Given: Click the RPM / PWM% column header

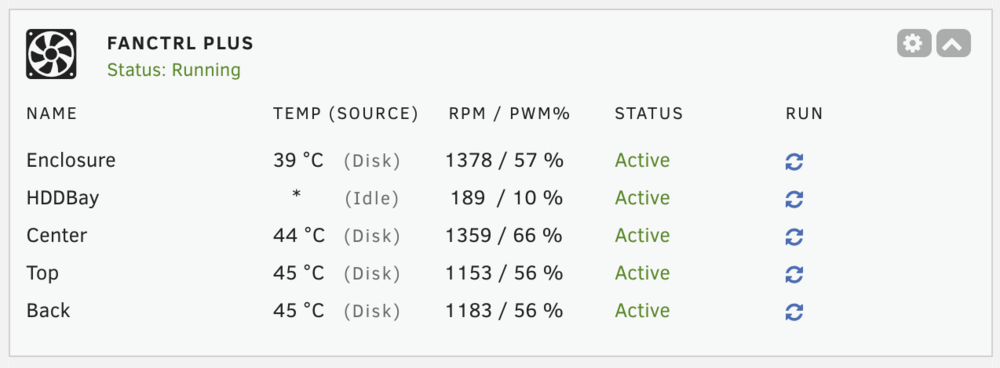Looking at the screenshot, I should tap(509, 114).
